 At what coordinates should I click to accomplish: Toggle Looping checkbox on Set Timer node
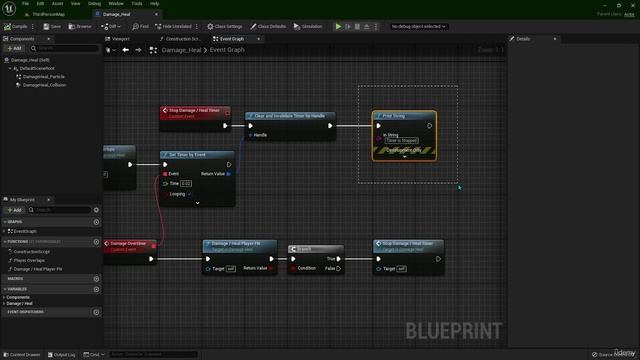189,194
